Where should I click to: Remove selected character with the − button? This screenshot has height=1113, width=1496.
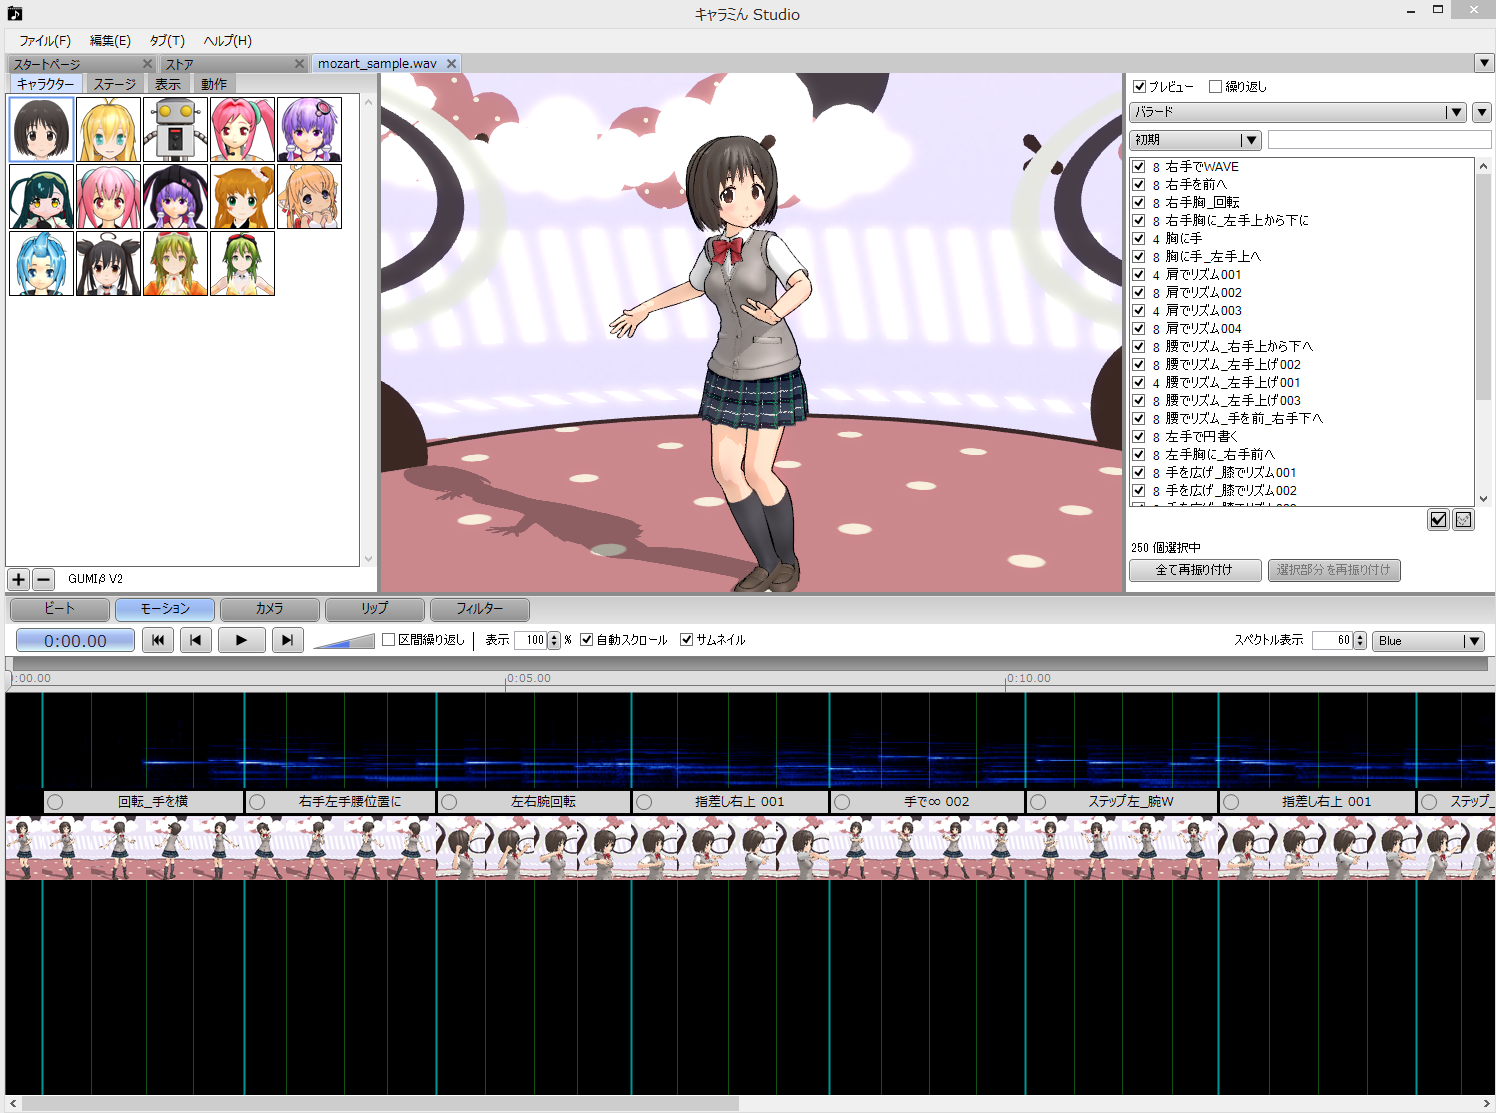[x=43, y=579]
